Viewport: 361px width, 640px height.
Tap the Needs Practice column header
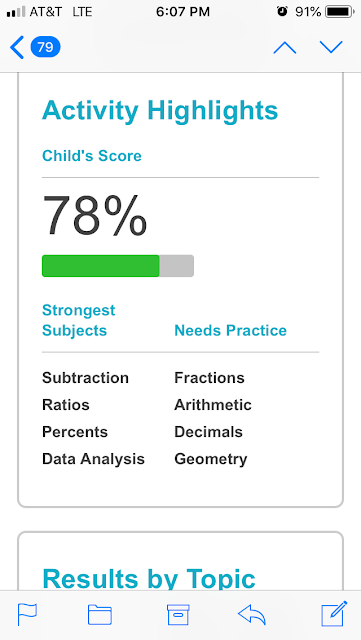pos(230,330)
